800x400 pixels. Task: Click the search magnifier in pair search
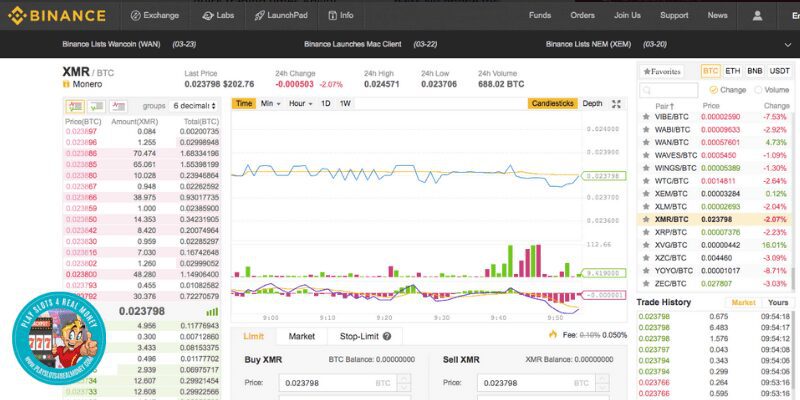click(x=647, y=90)
